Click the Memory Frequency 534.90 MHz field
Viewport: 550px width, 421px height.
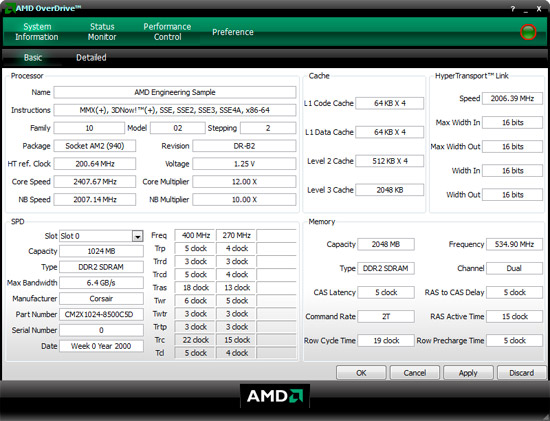point(514,244)
